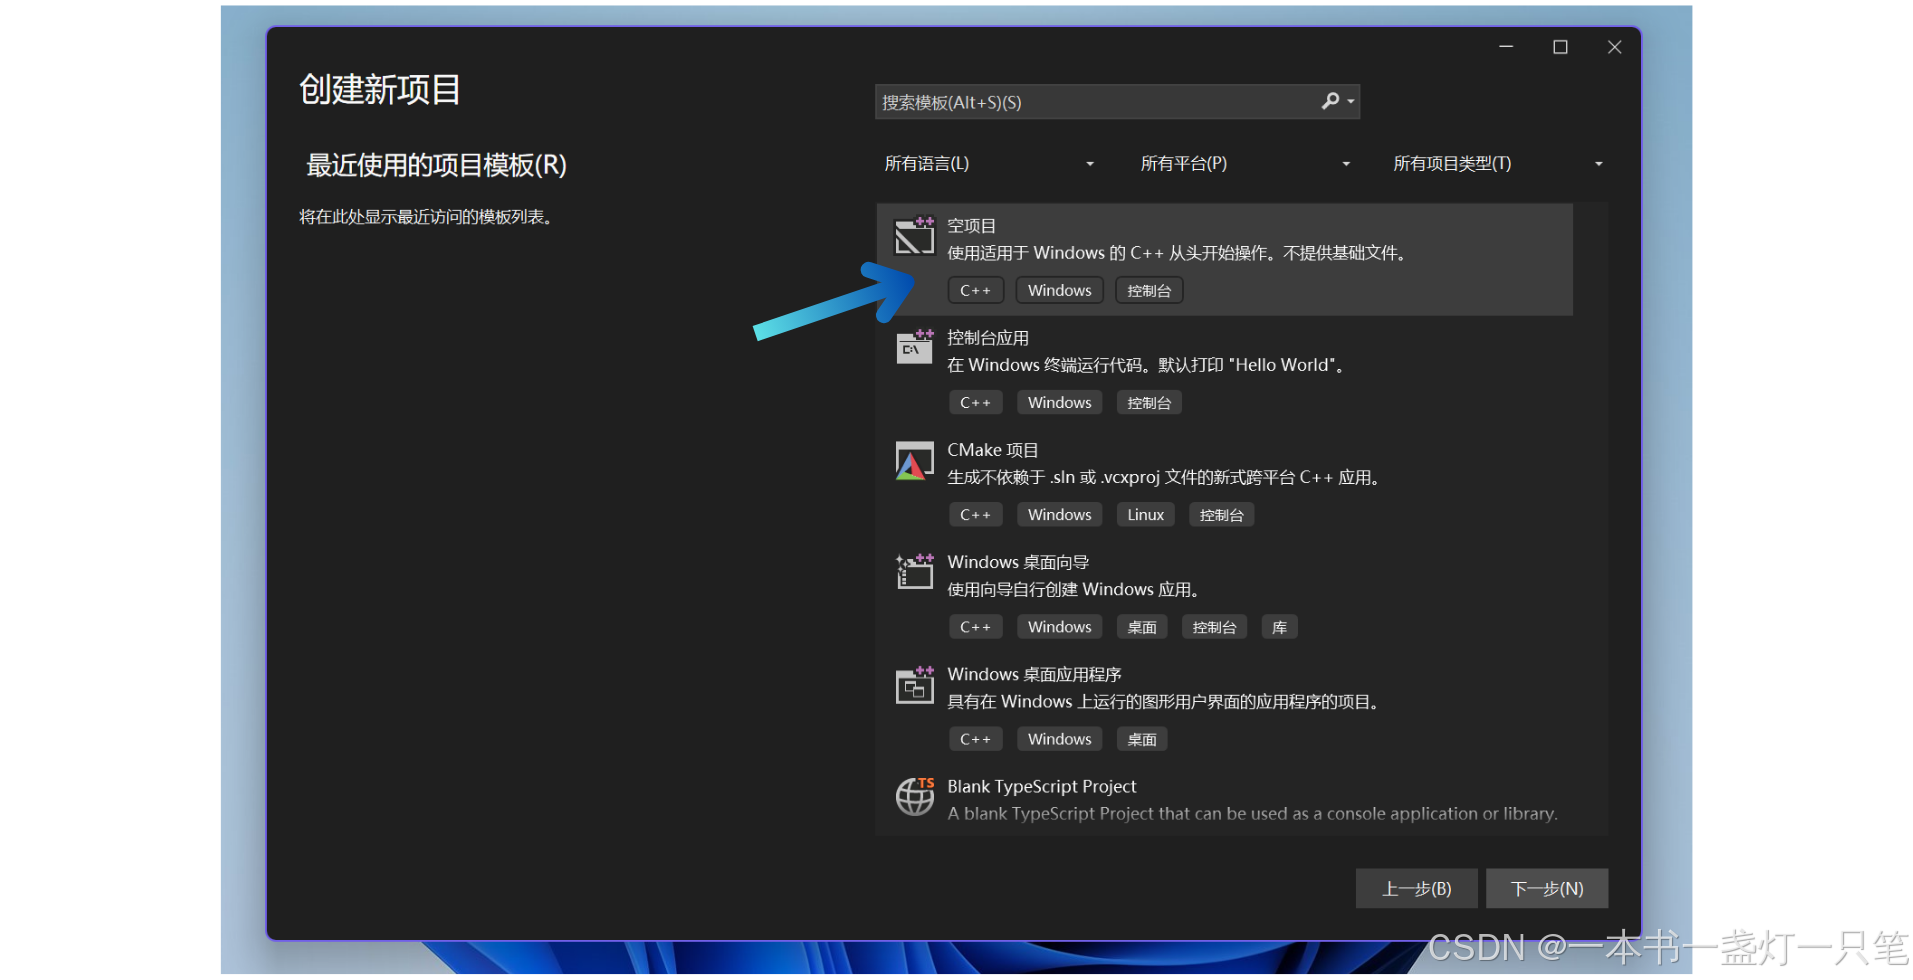Click the 将在此处显示最近访问的模板列表 message
Viewport: 1913px width, 980px height.
426,217
